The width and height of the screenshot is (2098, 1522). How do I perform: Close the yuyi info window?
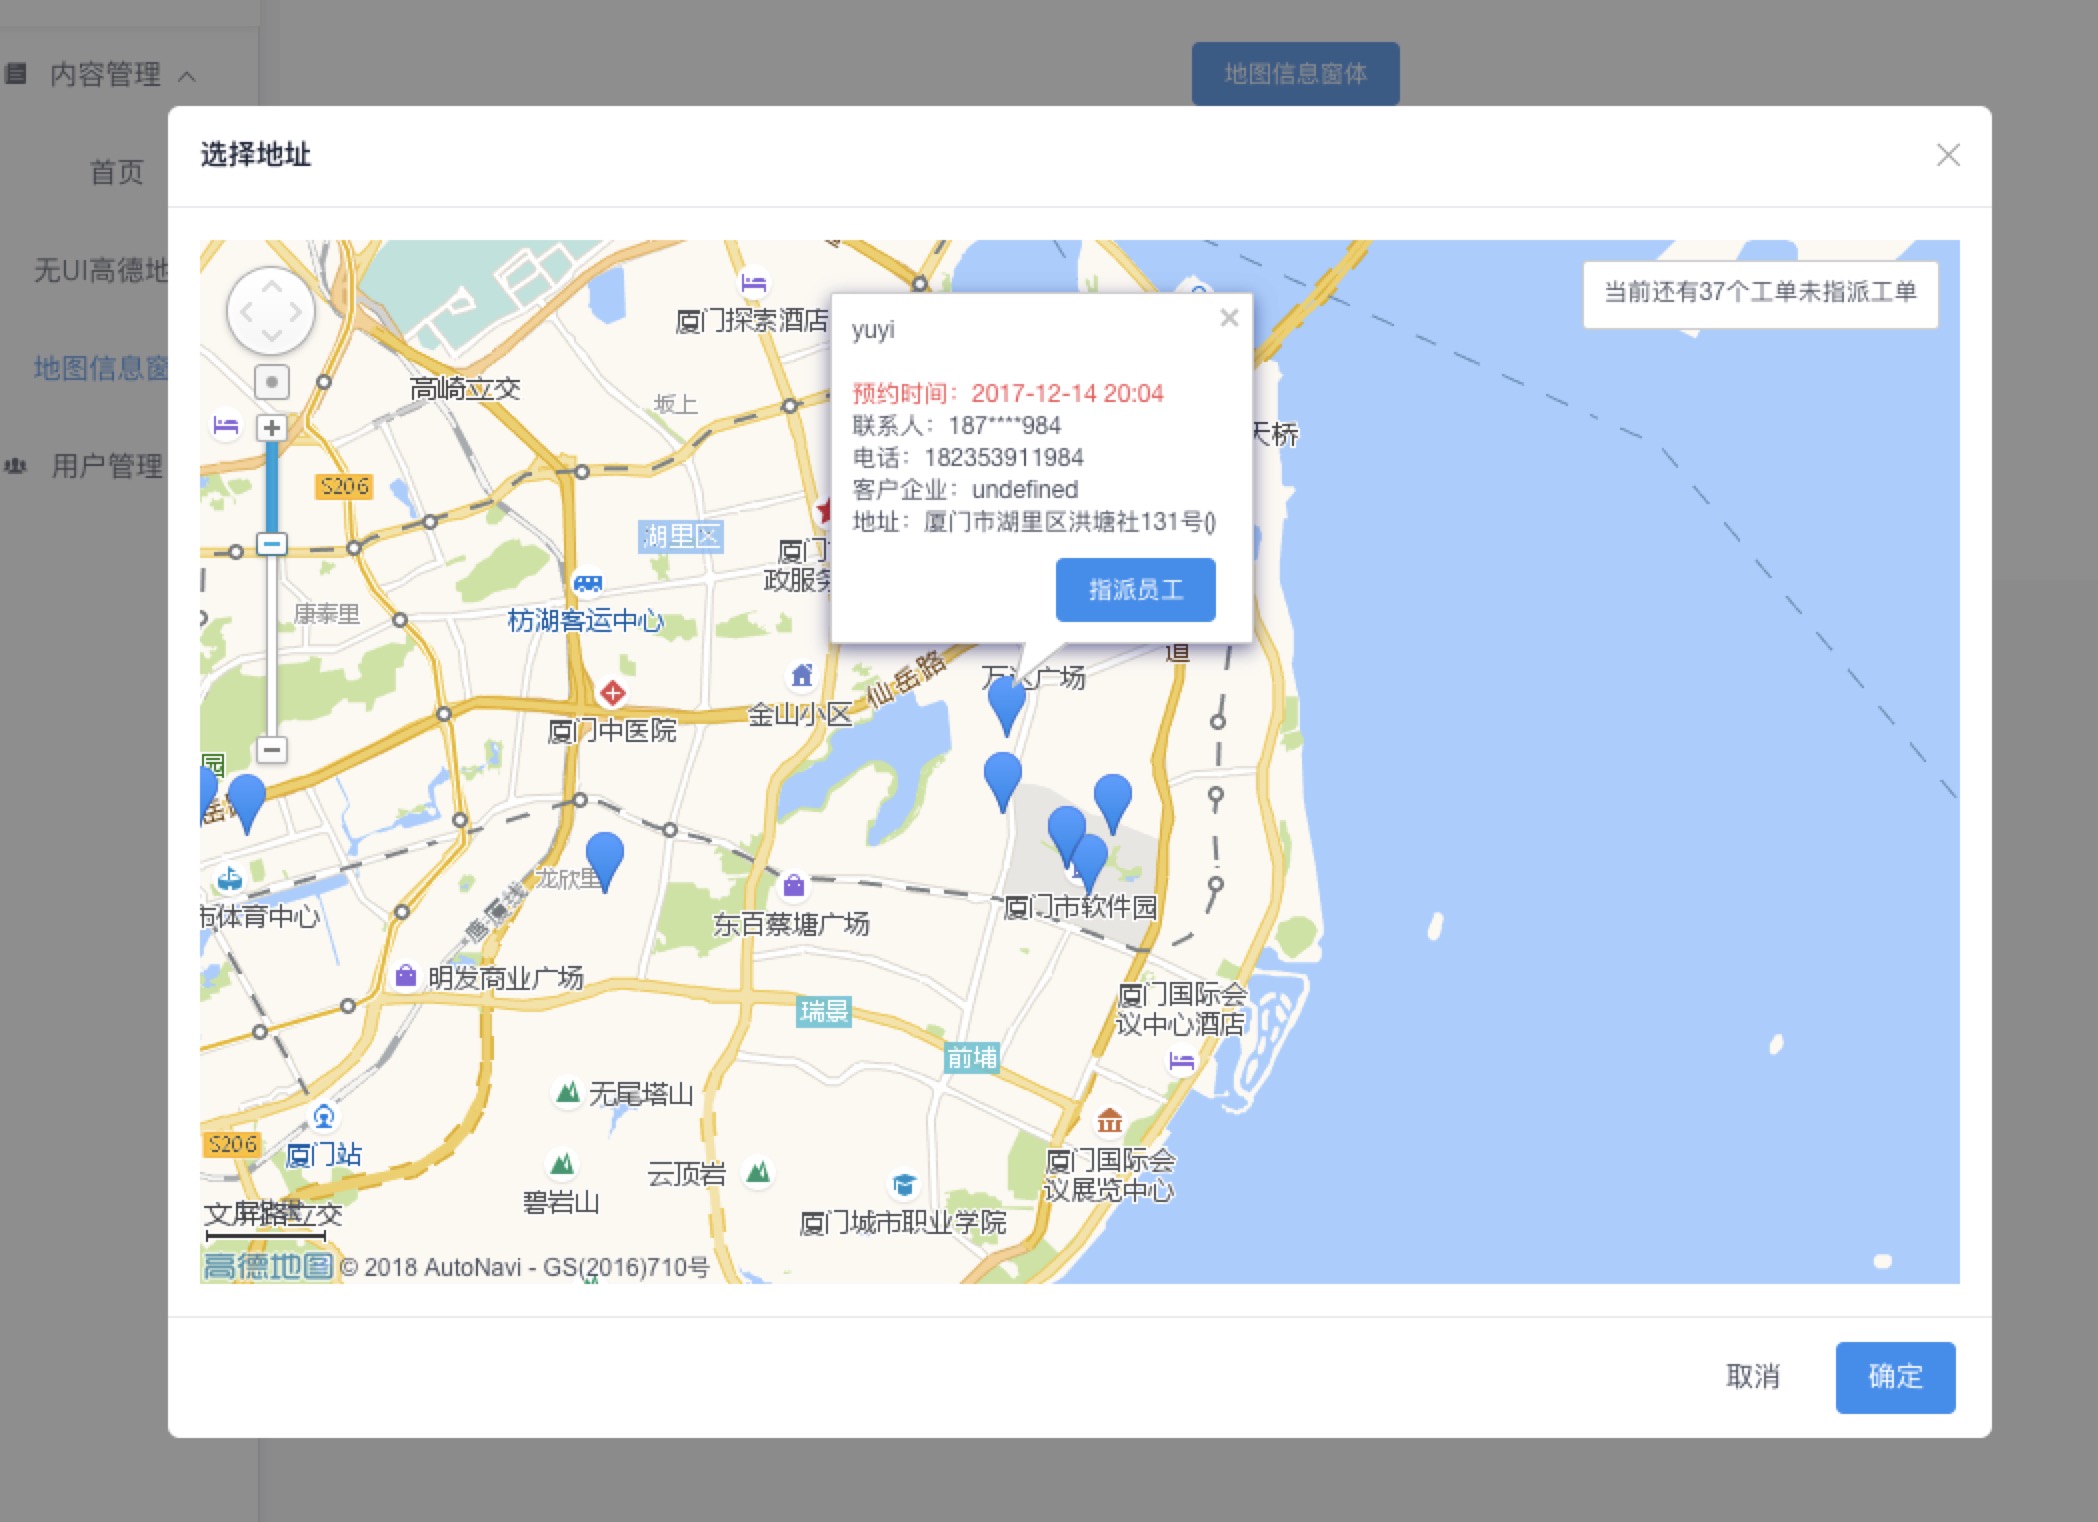point(1229,318)
